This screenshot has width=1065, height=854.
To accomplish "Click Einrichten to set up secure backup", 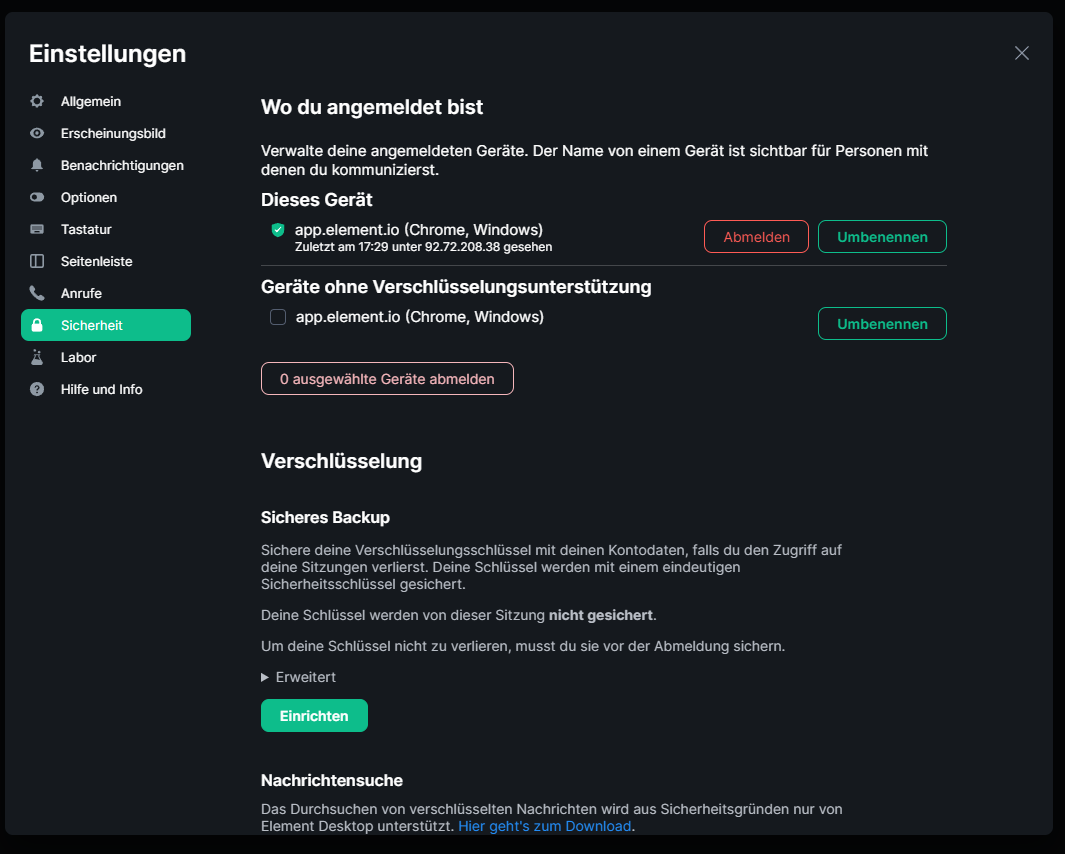I will (x=314, y=715).
